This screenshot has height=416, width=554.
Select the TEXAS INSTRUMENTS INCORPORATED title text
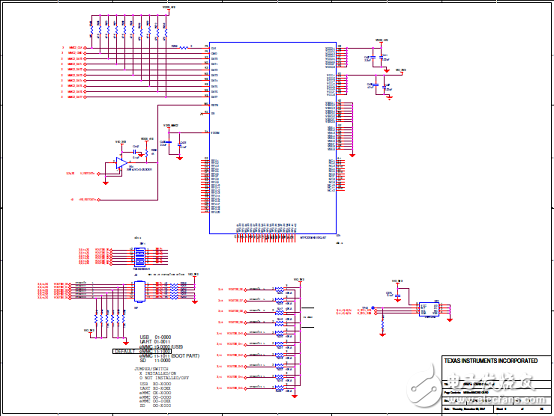coord(491,361)
